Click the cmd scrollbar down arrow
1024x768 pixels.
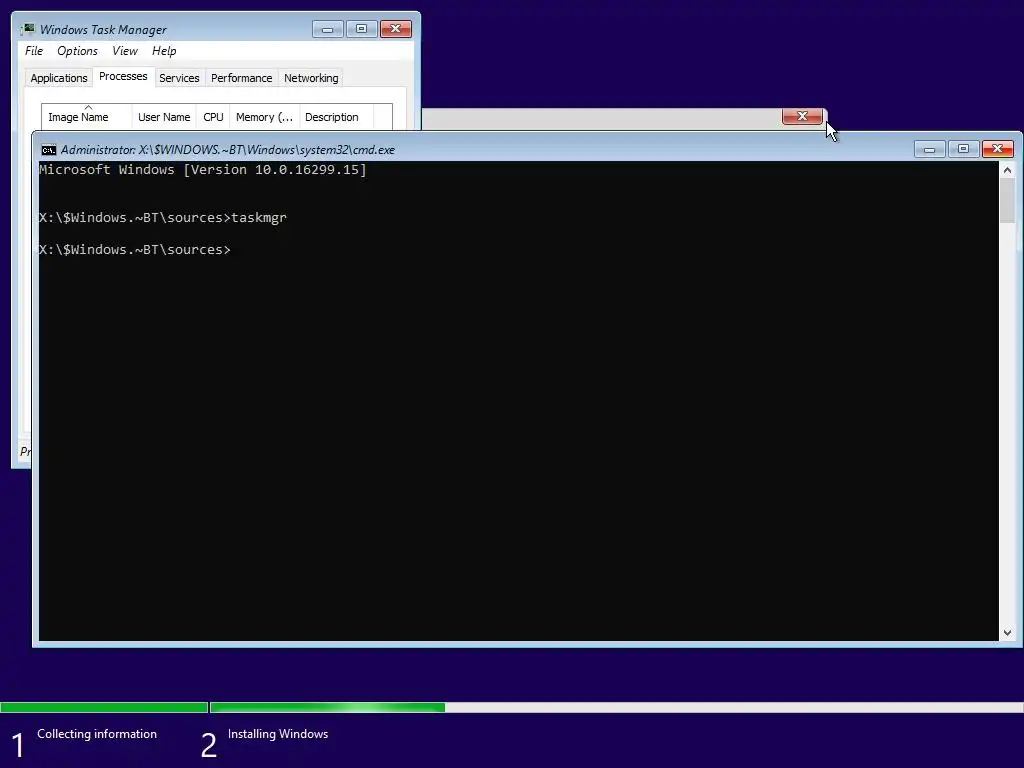1007,632
